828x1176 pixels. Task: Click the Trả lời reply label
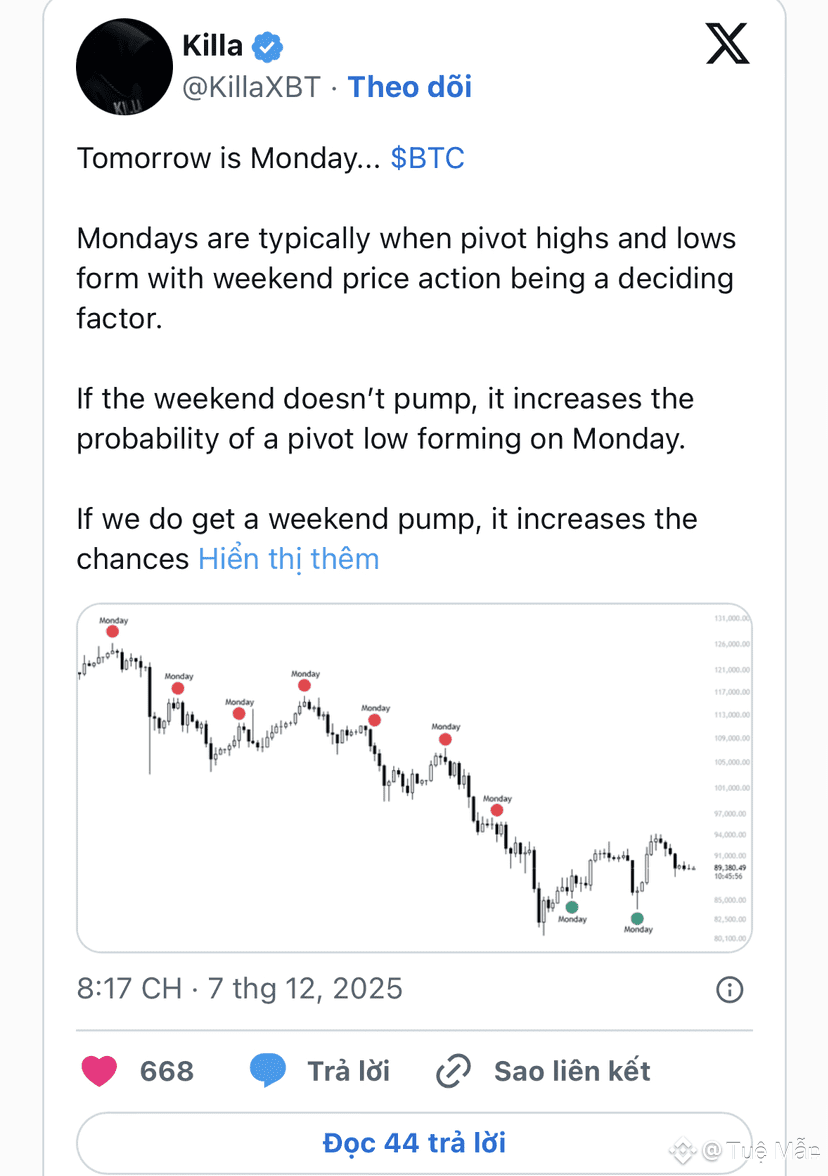click(348, 1071)
